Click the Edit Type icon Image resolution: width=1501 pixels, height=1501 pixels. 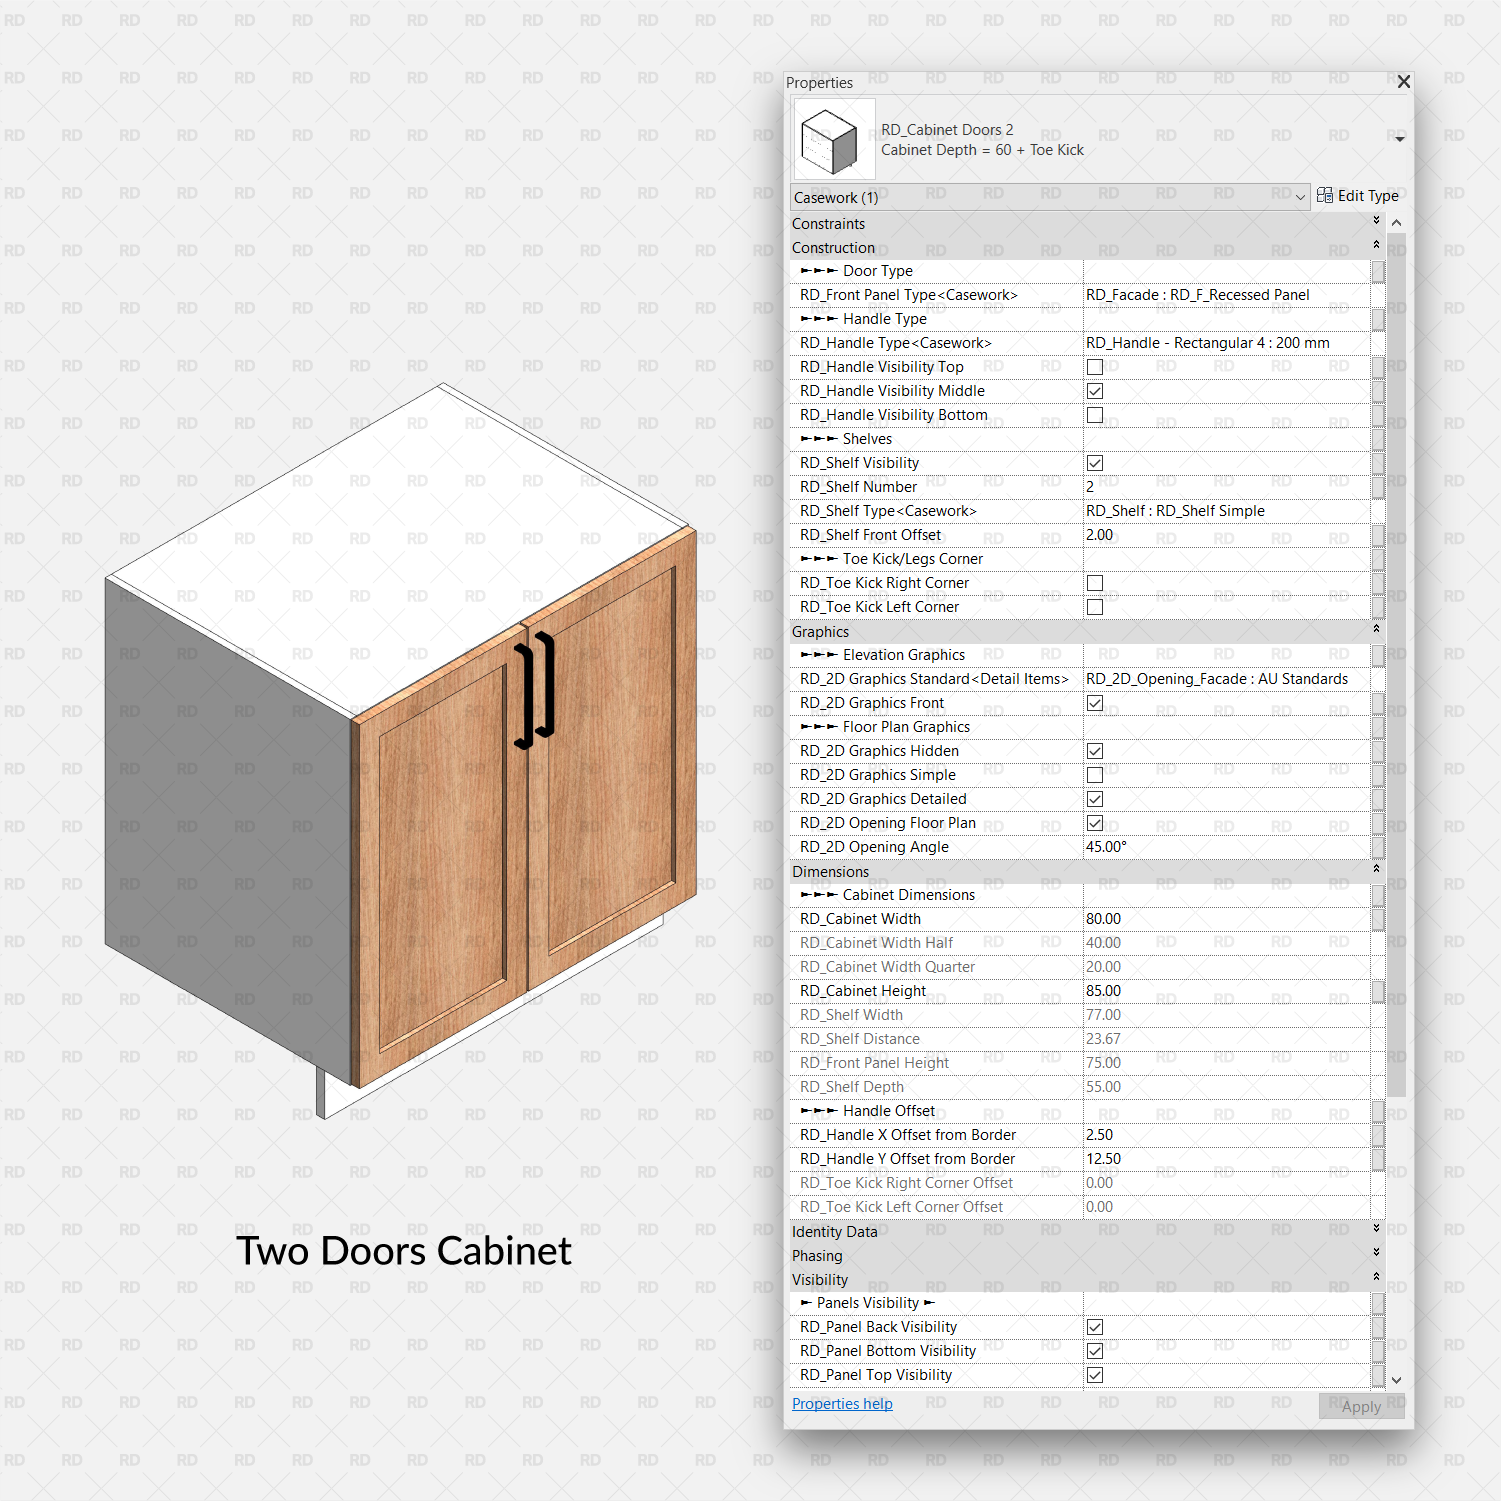click(1324, 195)
